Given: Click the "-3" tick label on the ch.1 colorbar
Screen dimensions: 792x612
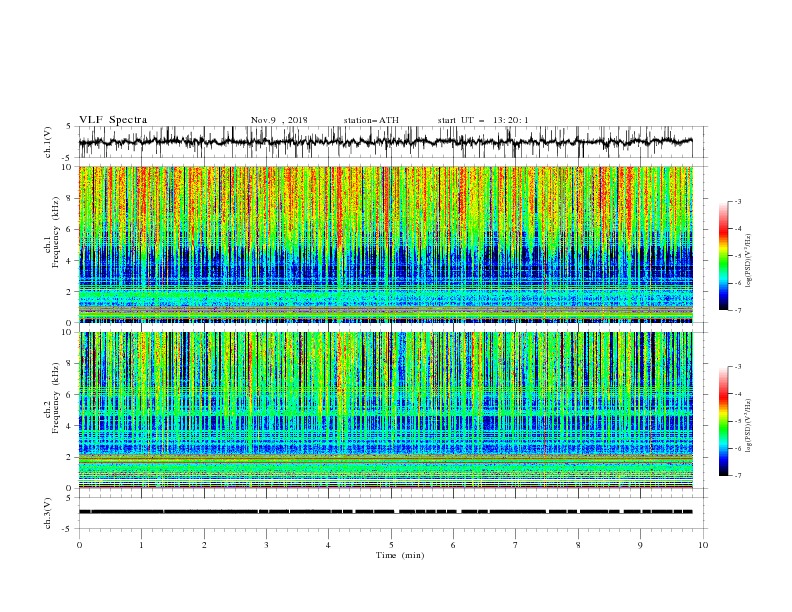Looking at the screenshot, I should [x=738, y=201].
